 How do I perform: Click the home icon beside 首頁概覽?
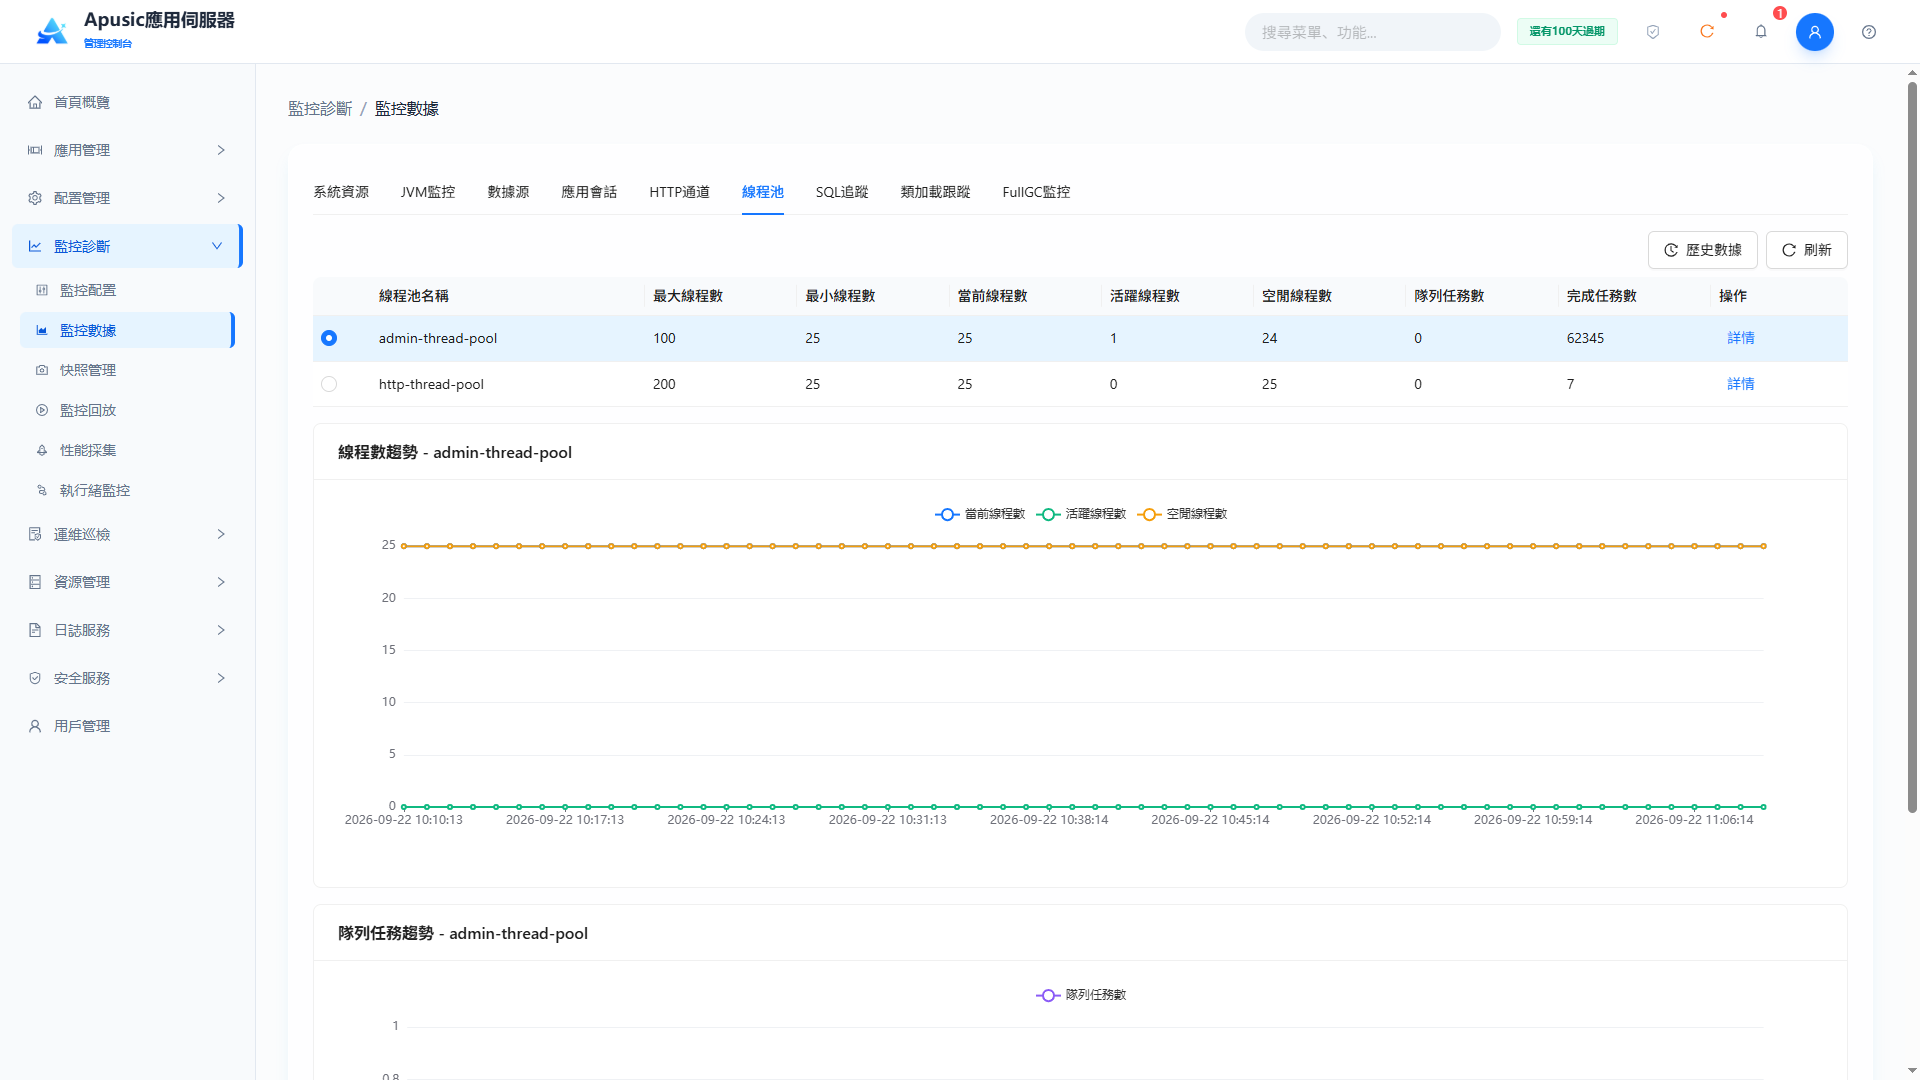(x=35, y=102)
